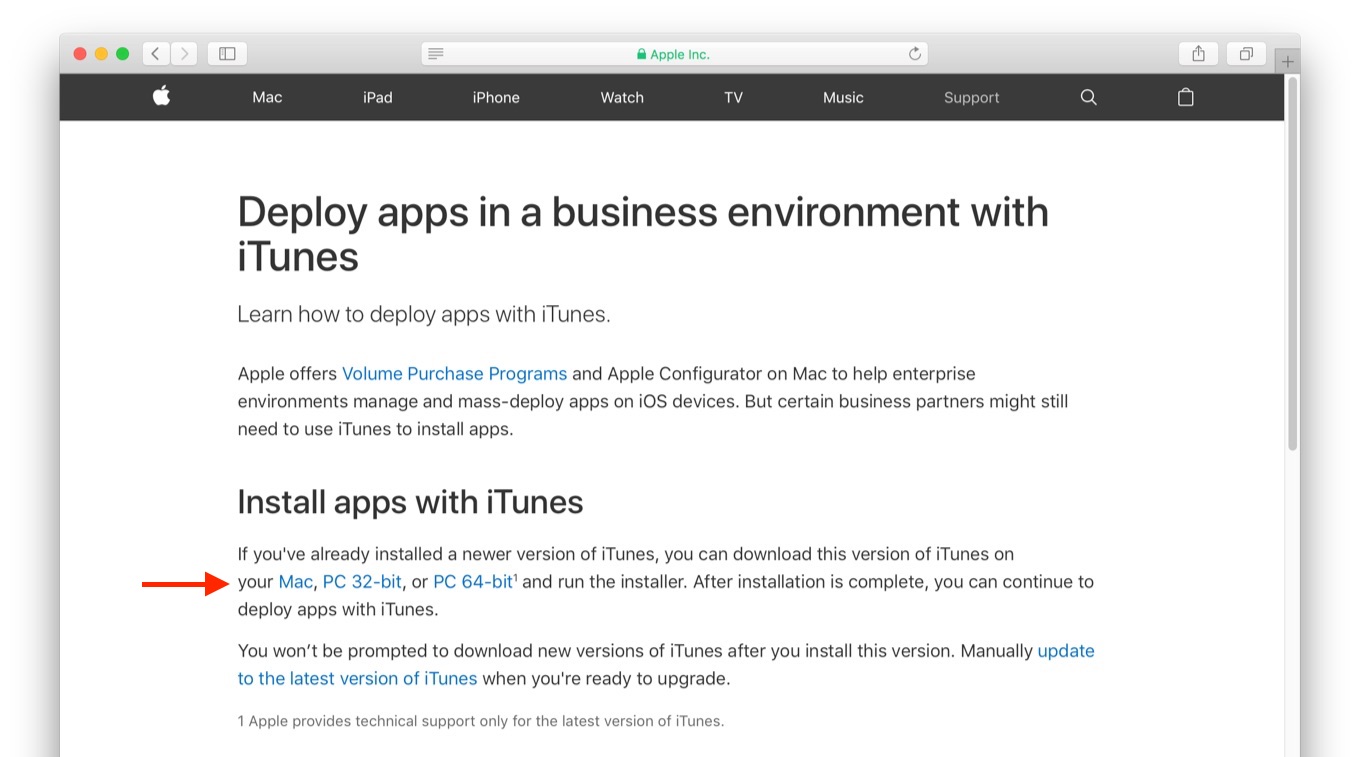The width and height of the screenshot is (1360, 757).
Task: Toggle the Safari sidebar button
Action: tap(227, 54)
